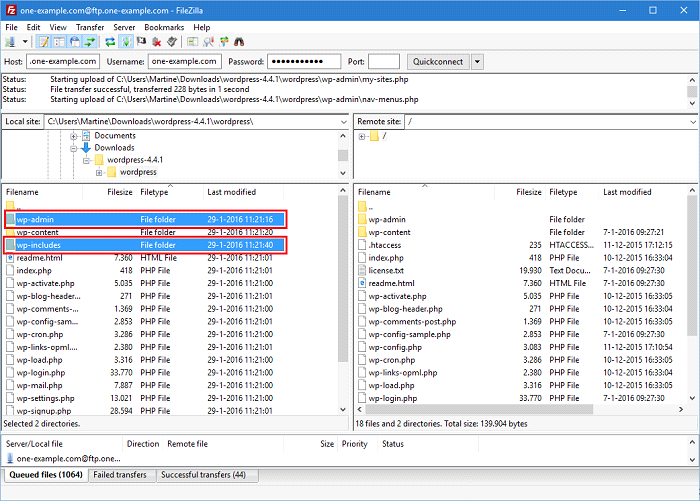This screenshot has width=700, height=501.
Task: Expand the wordpress folder tree node
Action: [100, 172]
